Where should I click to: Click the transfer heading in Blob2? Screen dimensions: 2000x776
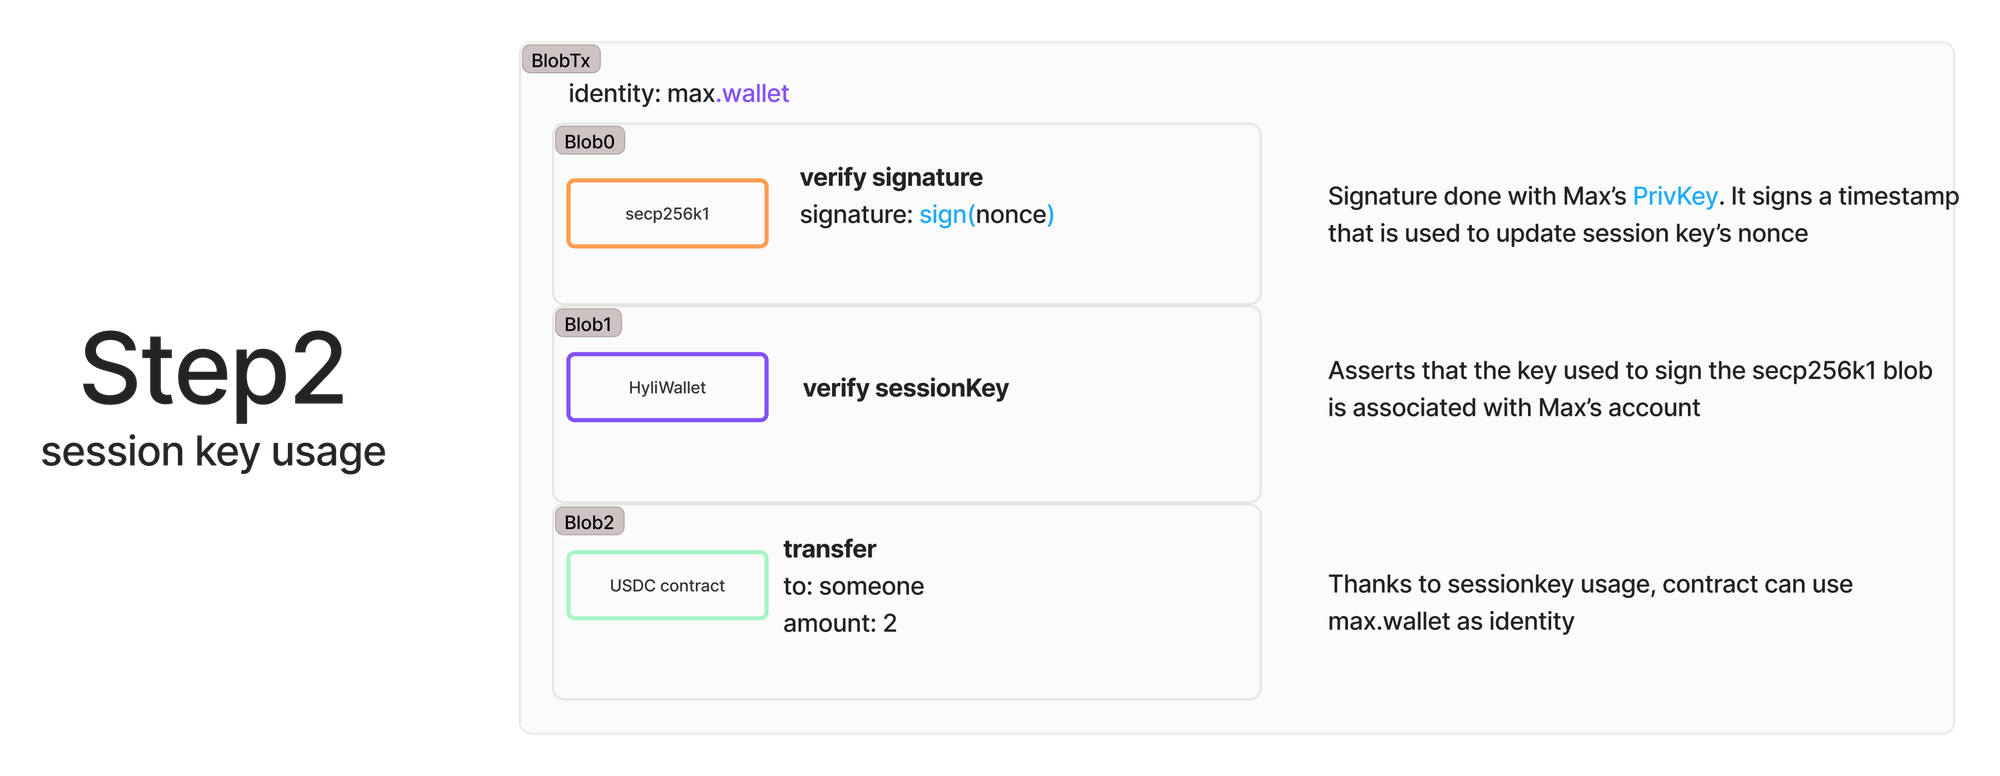point(829,549)
